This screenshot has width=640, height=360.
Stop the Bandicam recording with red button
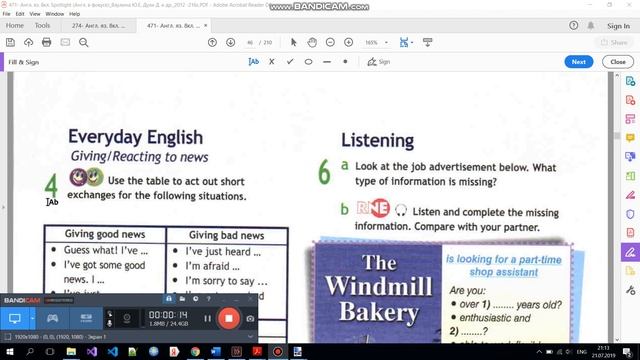point(229,318)
